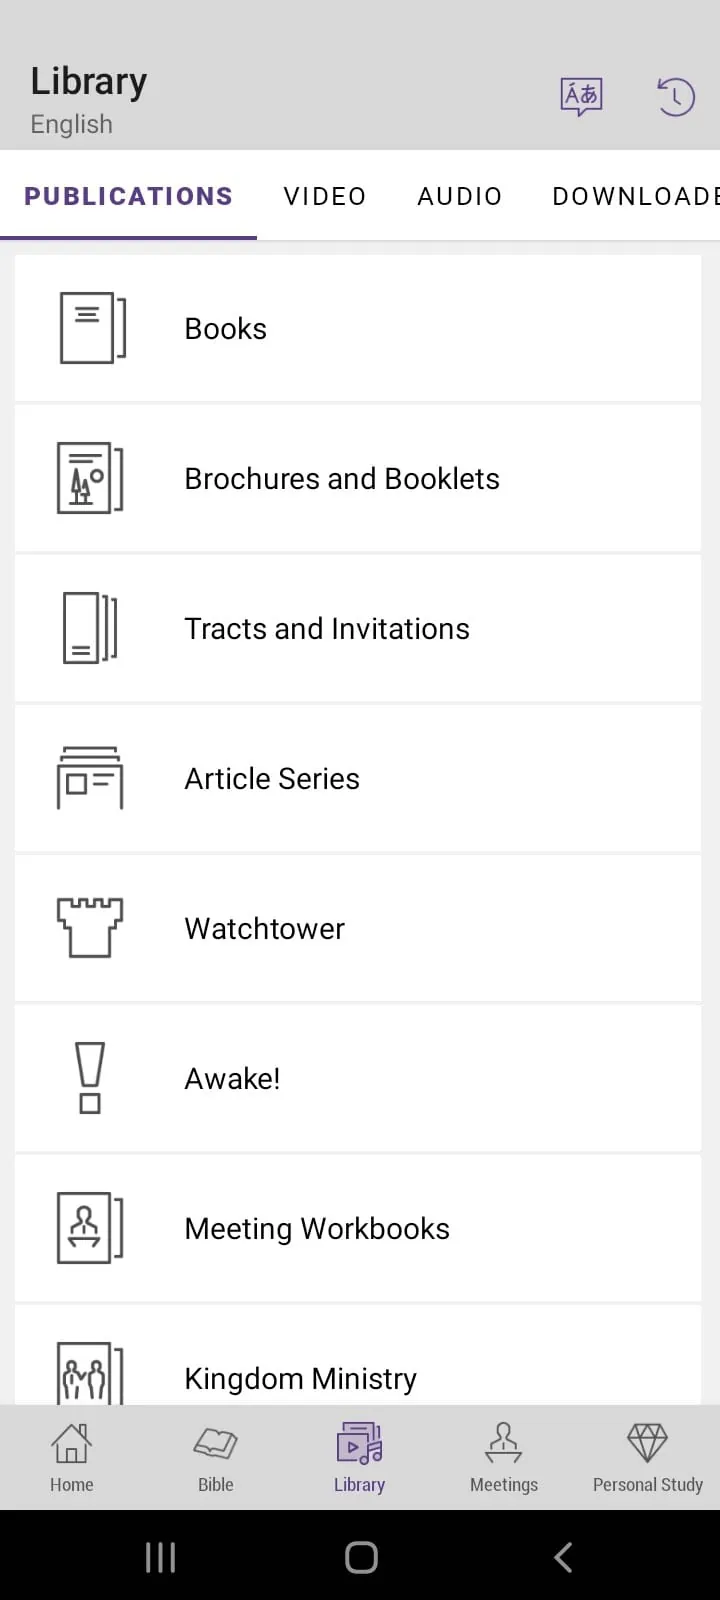Screen dimensions: 720x1600
Task: Tap the language selection icon
Action: coord(581,97)
